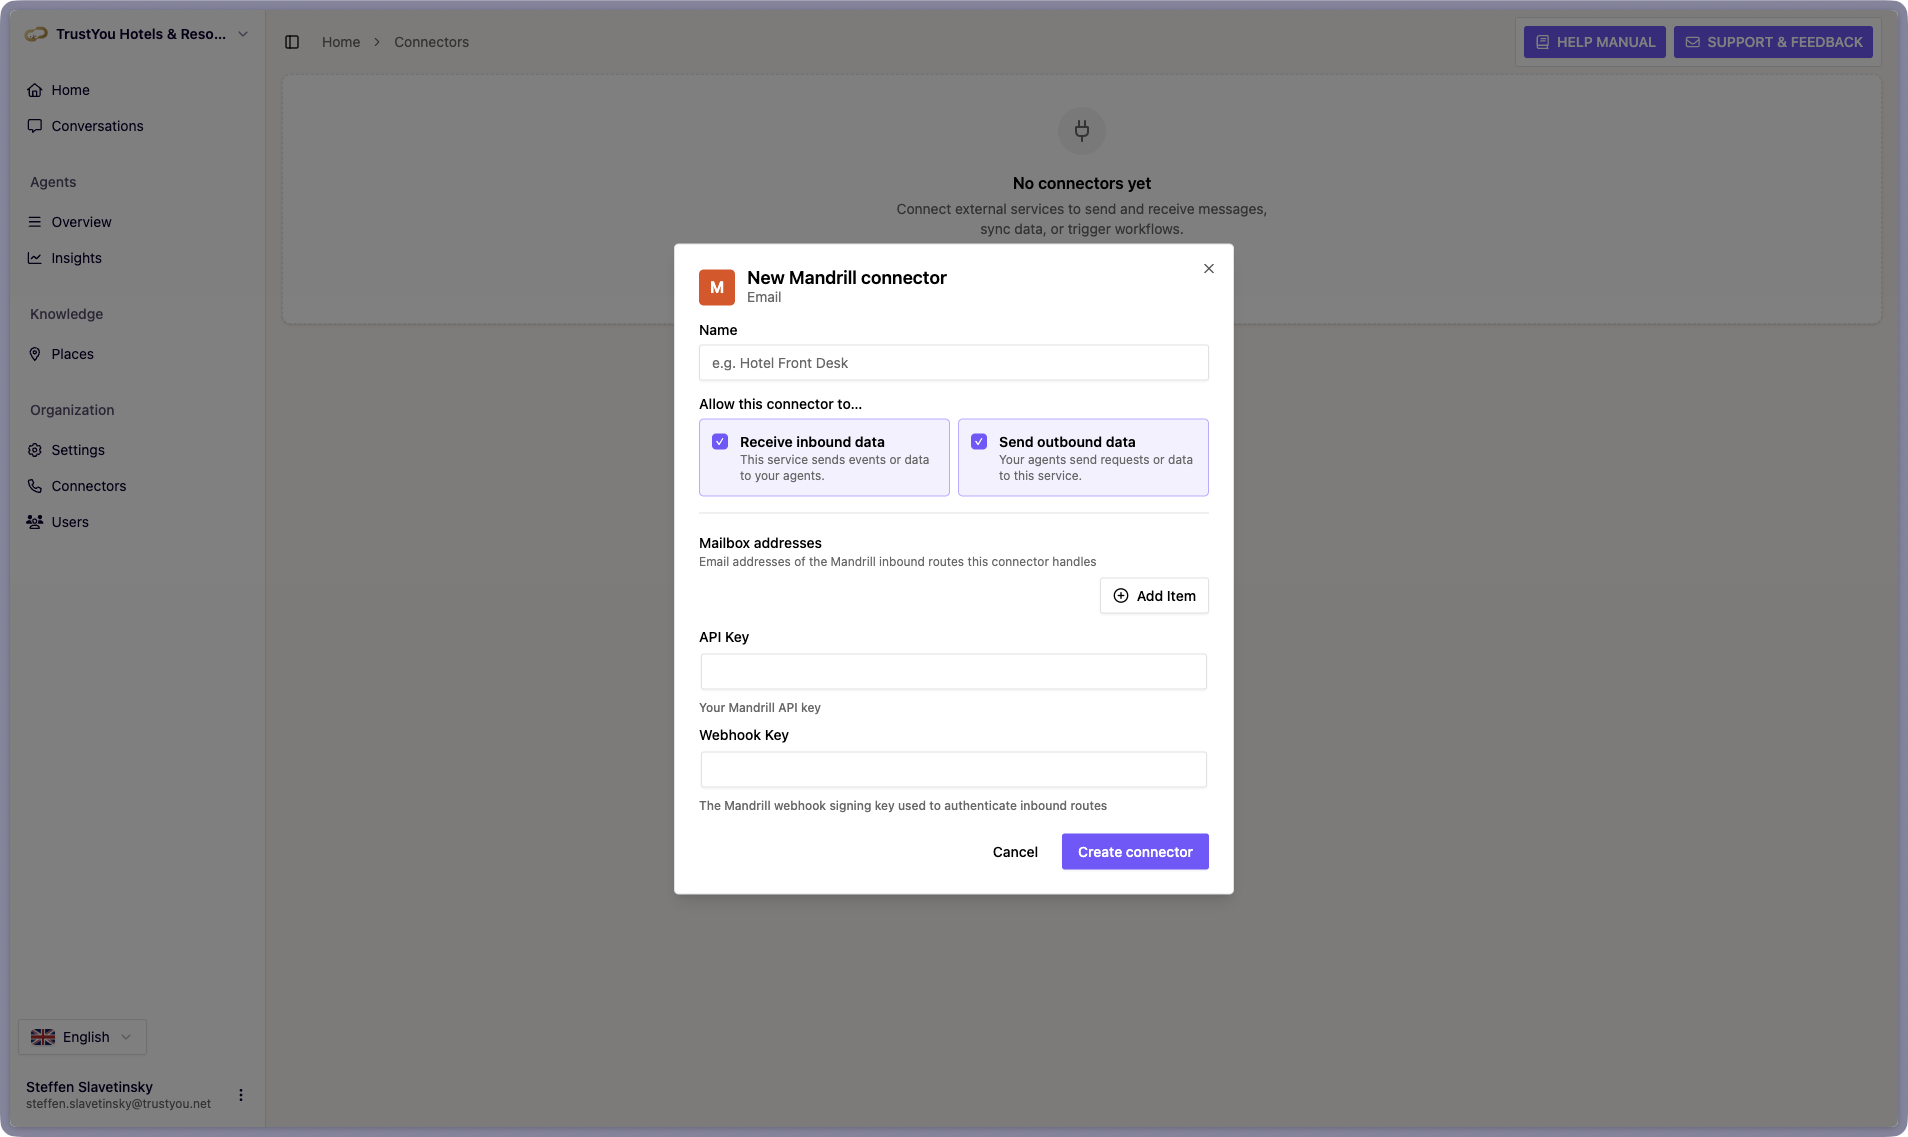
Task: Click the Overview list icon
Action: tap(35, 222)
